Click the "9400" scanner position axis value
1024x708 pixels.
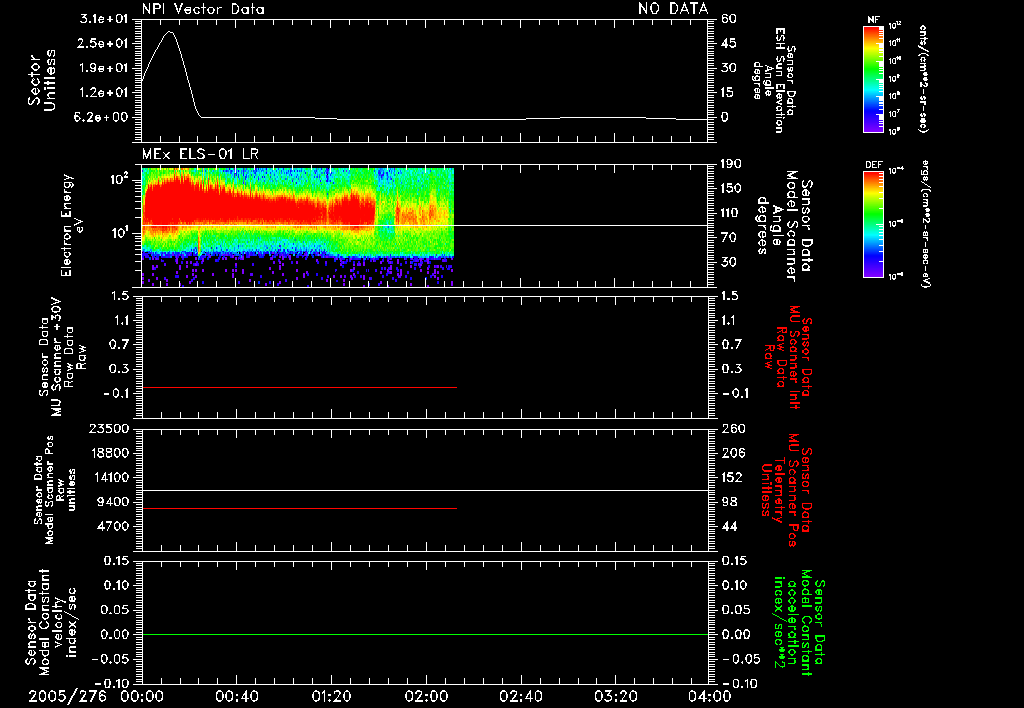[112, 502]
